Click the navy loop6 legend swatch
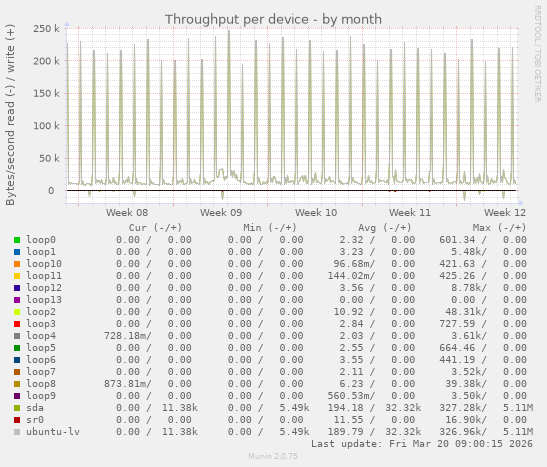This screenshot has height=467, width=547. click(17, 360)
